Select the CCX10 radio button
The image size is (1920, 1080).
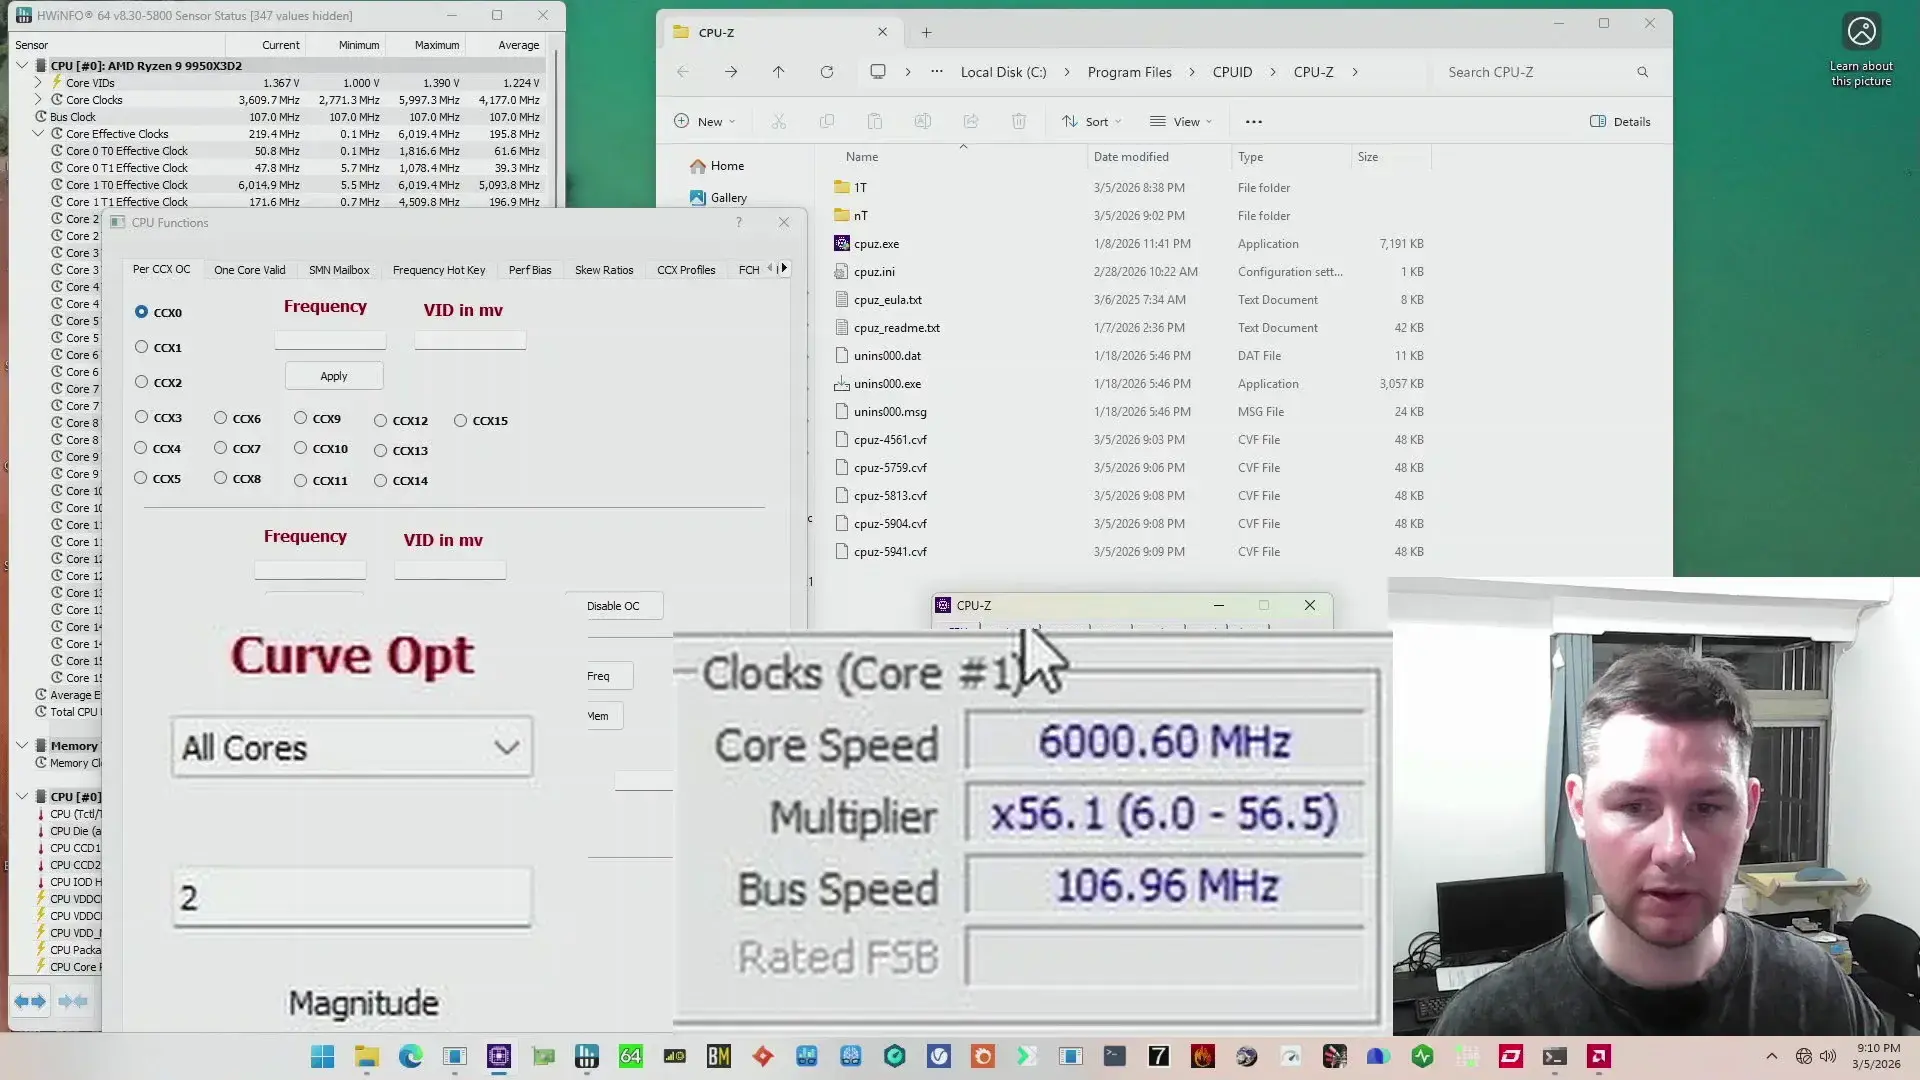(300, 448)
